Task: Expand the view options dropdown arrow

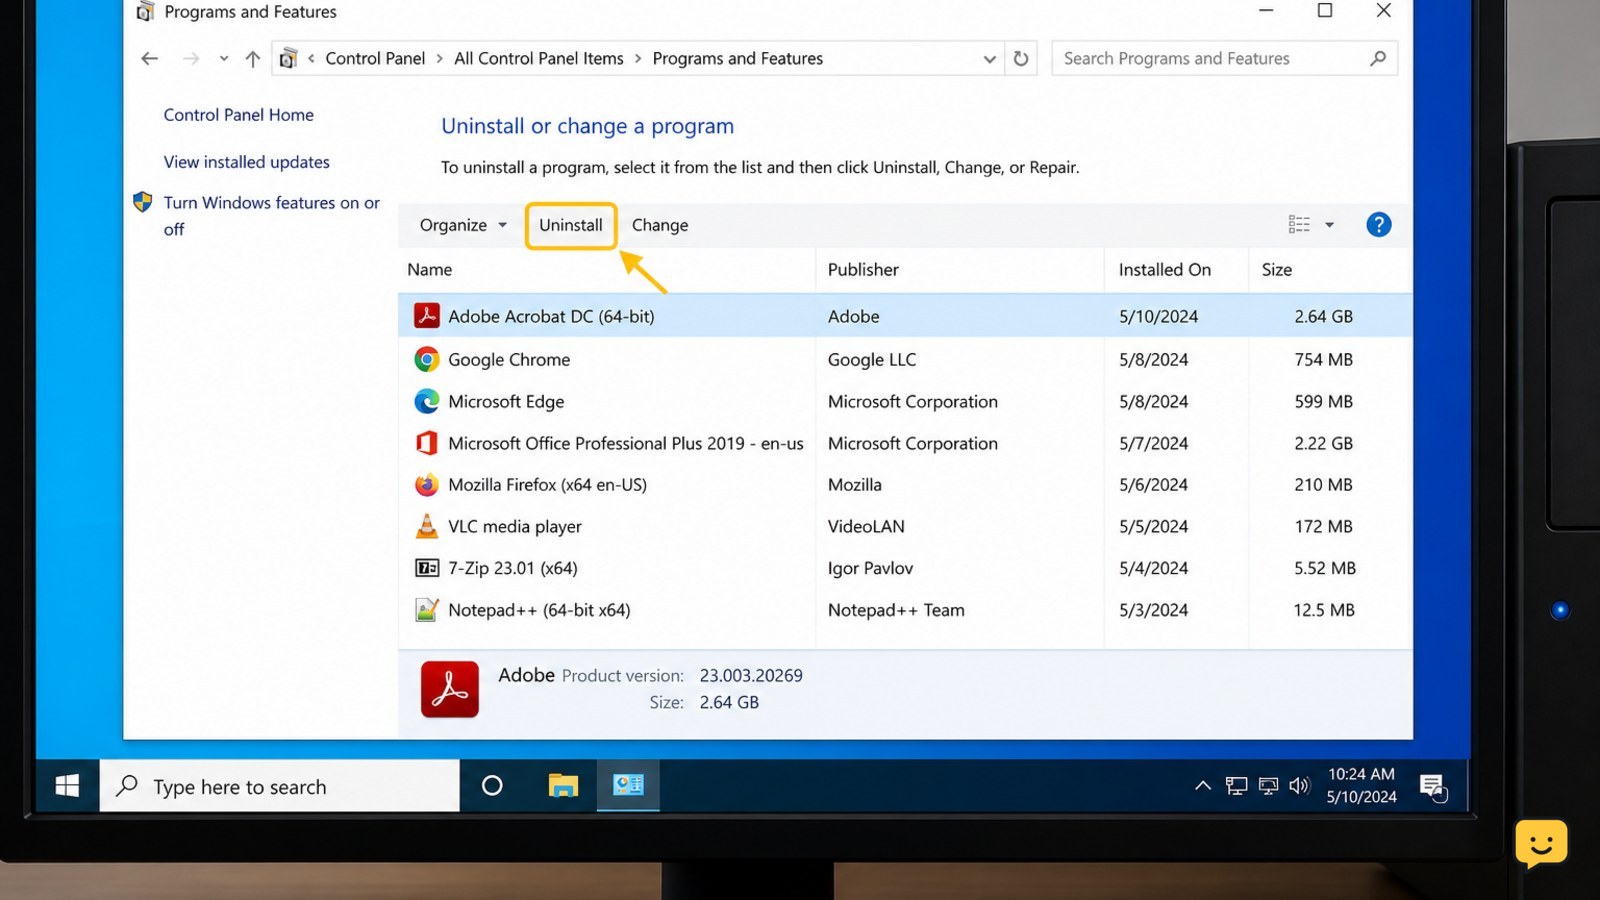Action: tap(1330, 225)
